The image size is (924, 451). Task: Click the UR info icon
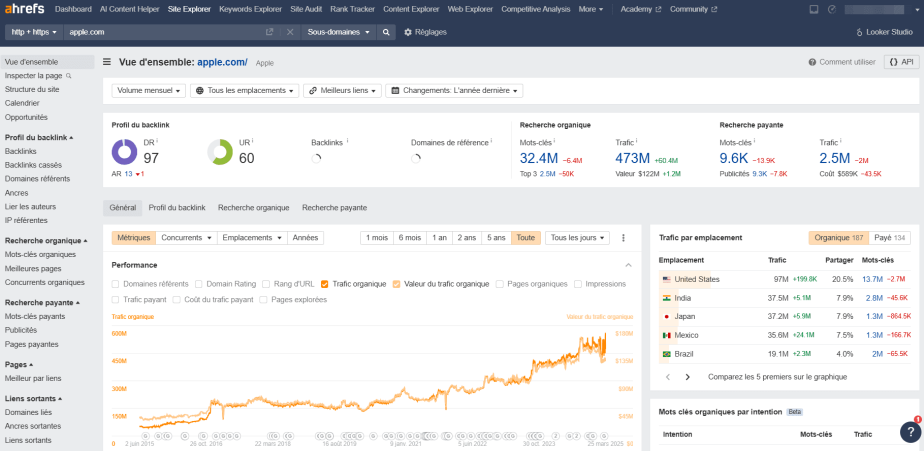pos(252,141)
